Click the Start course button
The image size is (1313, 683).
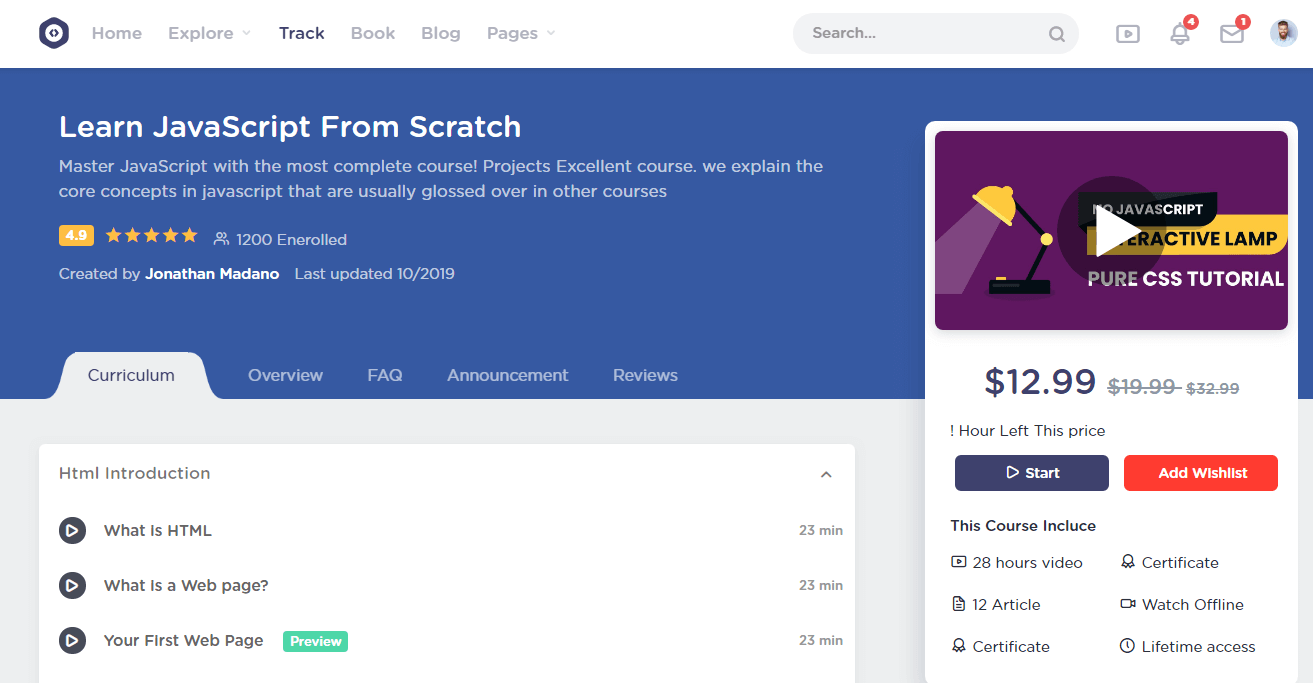pos(1032,473)
